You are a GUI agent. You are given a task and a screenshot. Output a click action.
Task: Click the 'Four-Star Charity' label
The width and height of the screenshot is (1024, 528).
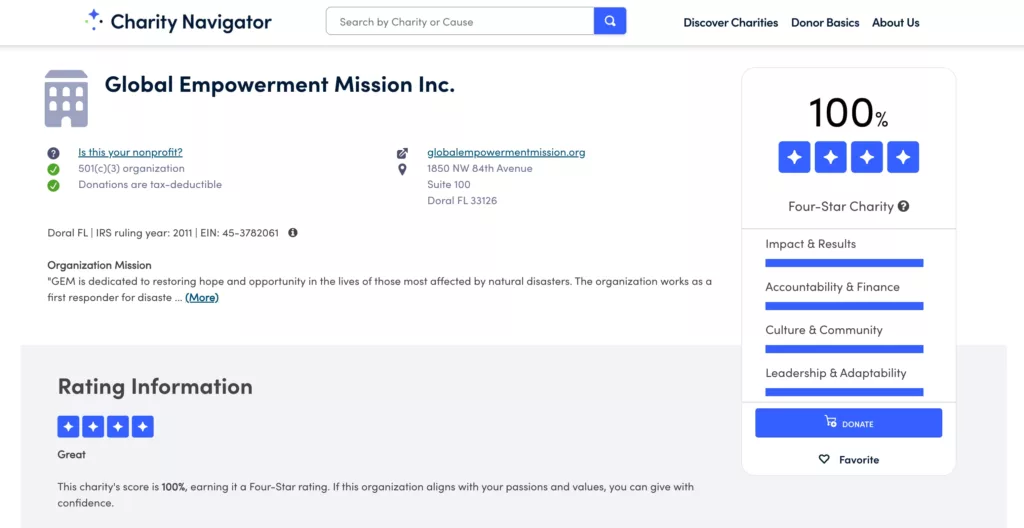pyautogui.click(x=840, y=206)
